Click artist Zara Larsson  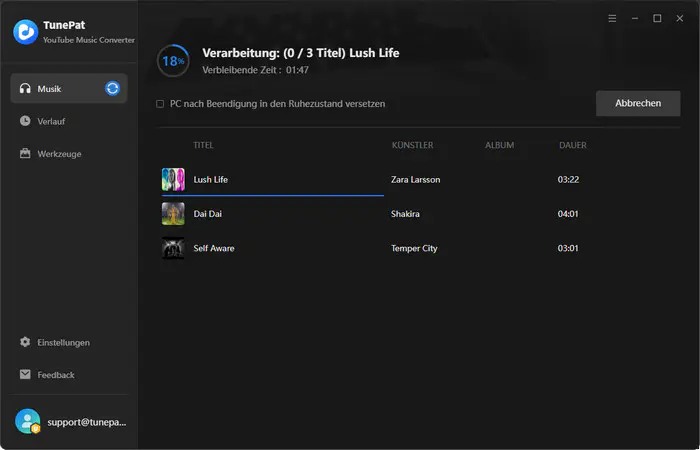pyautogui.click(x=416, y=179)
